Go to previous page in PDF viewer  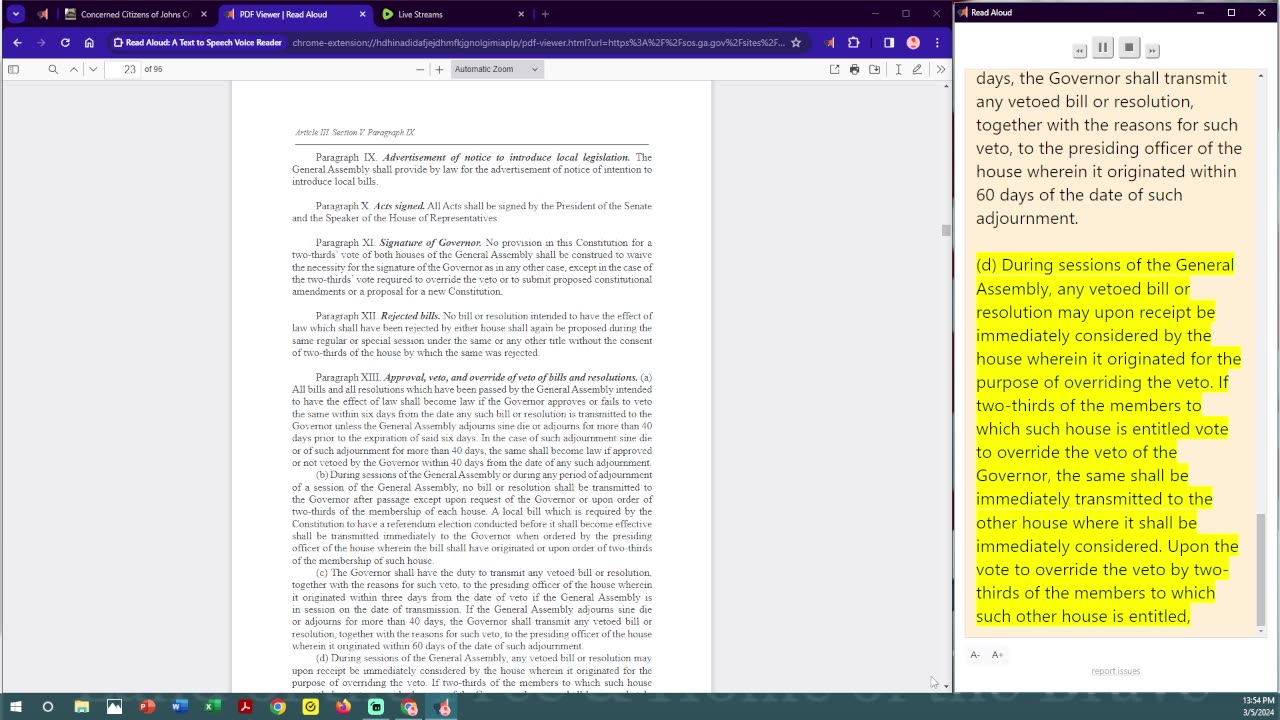tap(74, 69)
